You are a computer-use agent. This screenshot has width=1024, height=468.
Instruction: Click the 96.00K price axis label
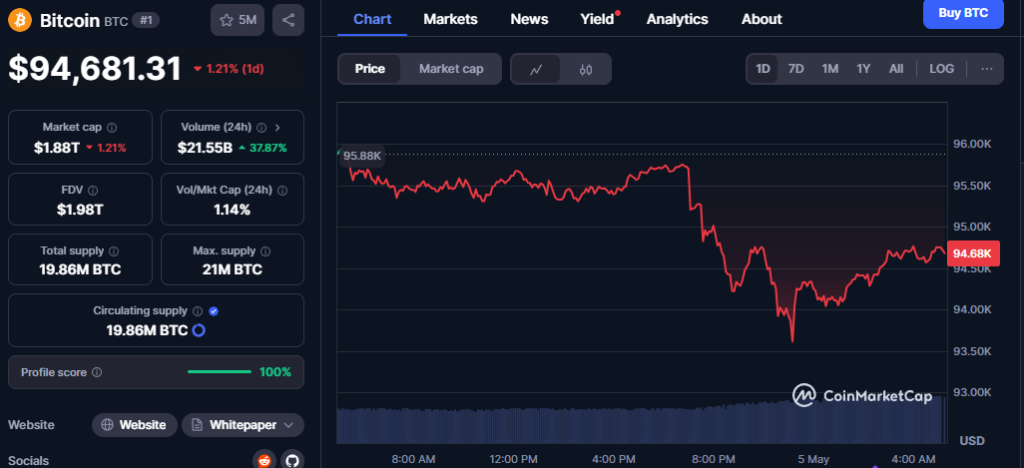[x=972, y=144]
